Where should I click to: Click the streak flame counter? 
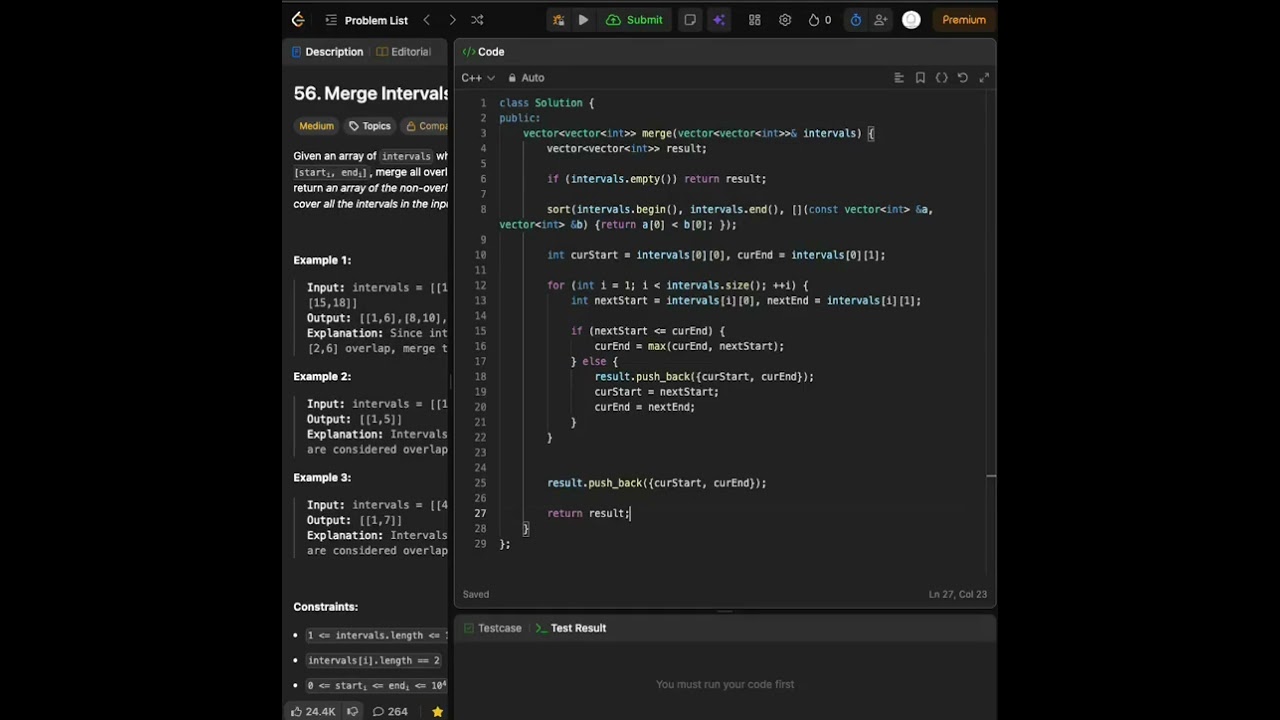[820, 20]
